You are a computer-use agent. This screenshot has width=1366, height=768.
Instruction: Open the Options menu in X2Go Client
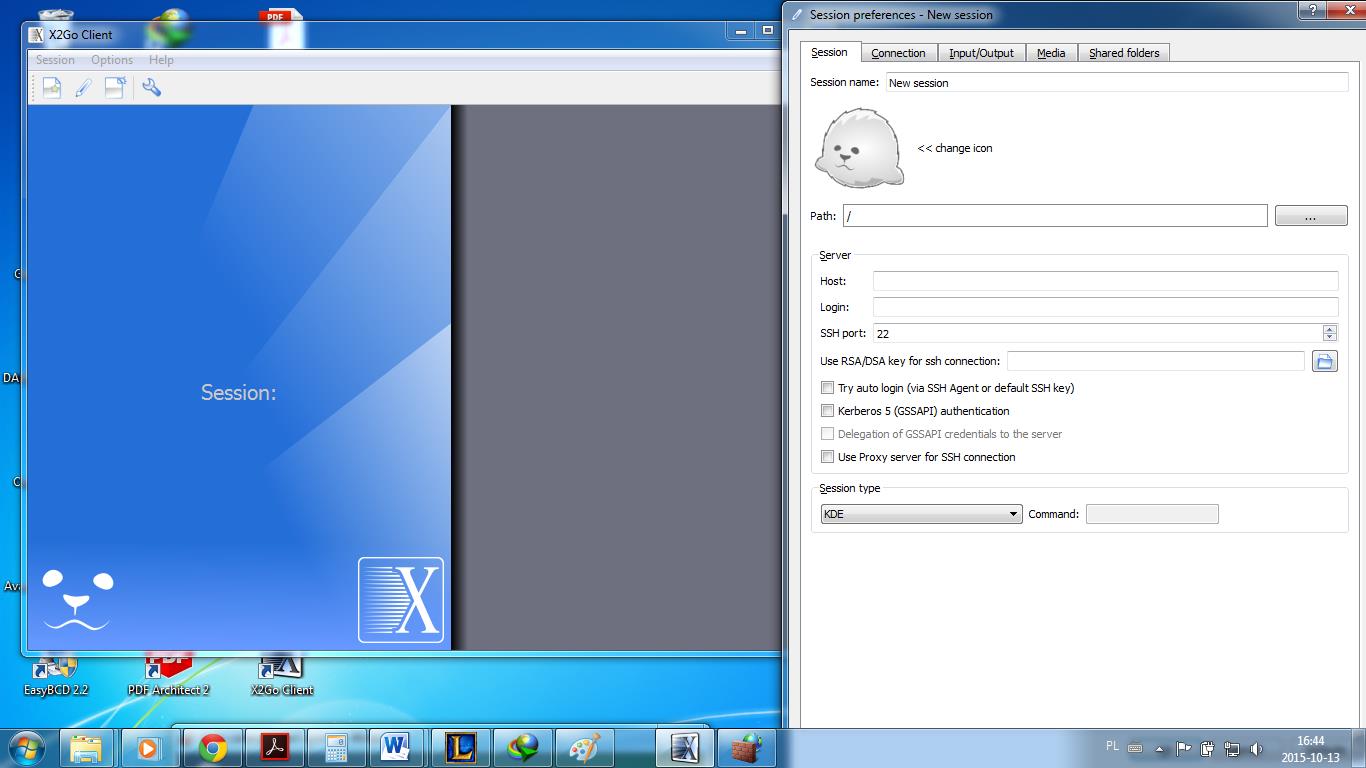point(112,60)
